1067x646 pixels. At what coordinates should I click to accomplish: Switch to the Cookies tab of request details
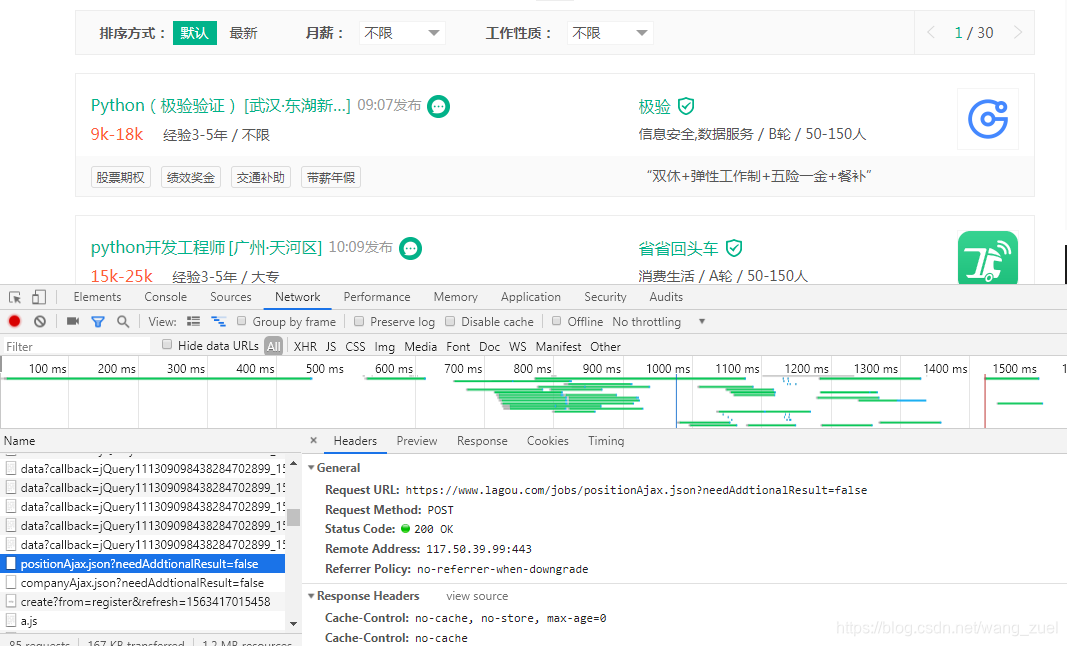tap(547, 440)
